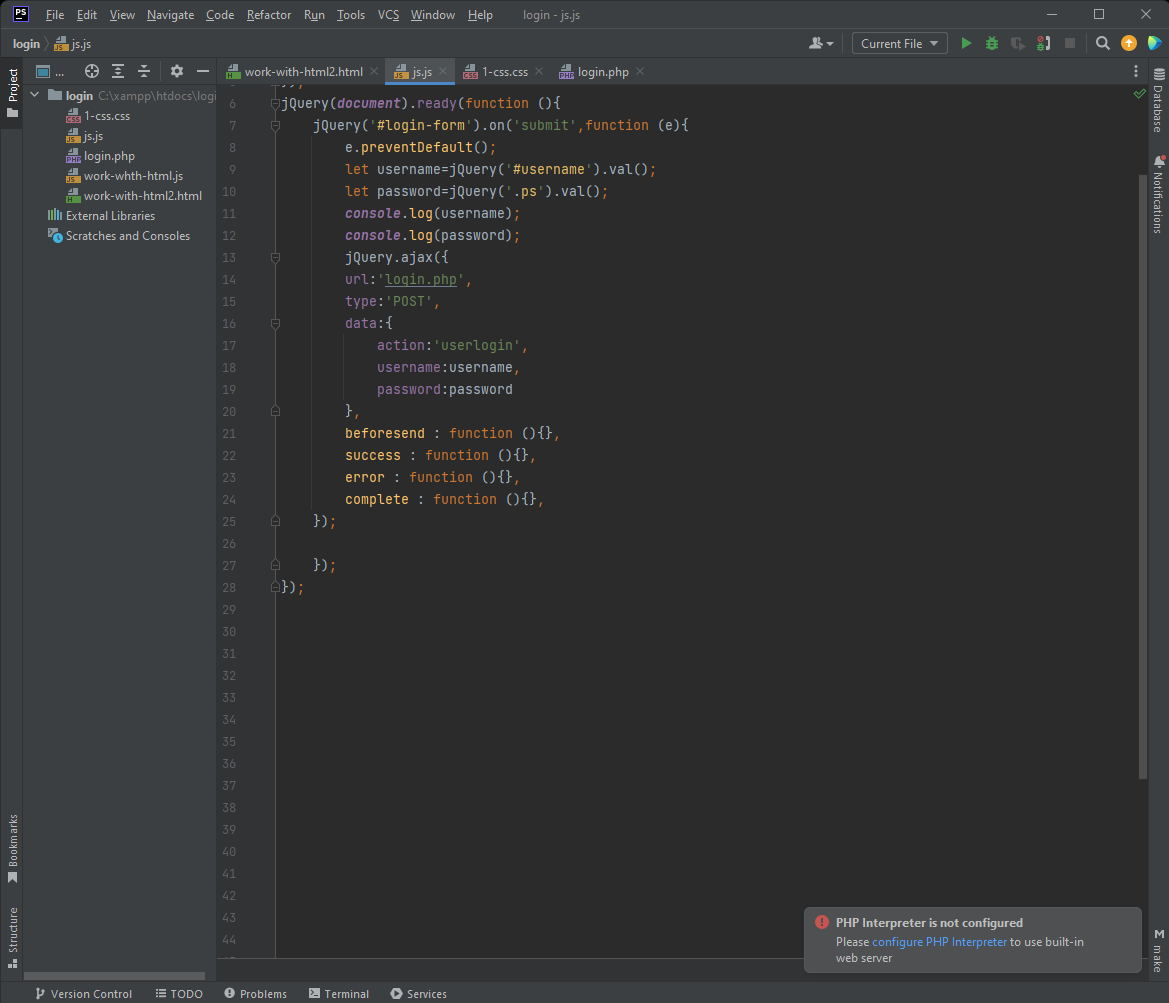The image size is (1169, 1003).
Task: Close the work-with-html2.html tab
Action: click(x=374, y=72)
